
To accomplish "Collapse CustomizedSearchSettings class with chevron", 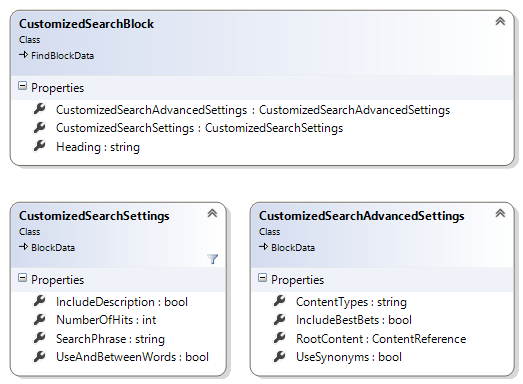I will tap(212, 213).
